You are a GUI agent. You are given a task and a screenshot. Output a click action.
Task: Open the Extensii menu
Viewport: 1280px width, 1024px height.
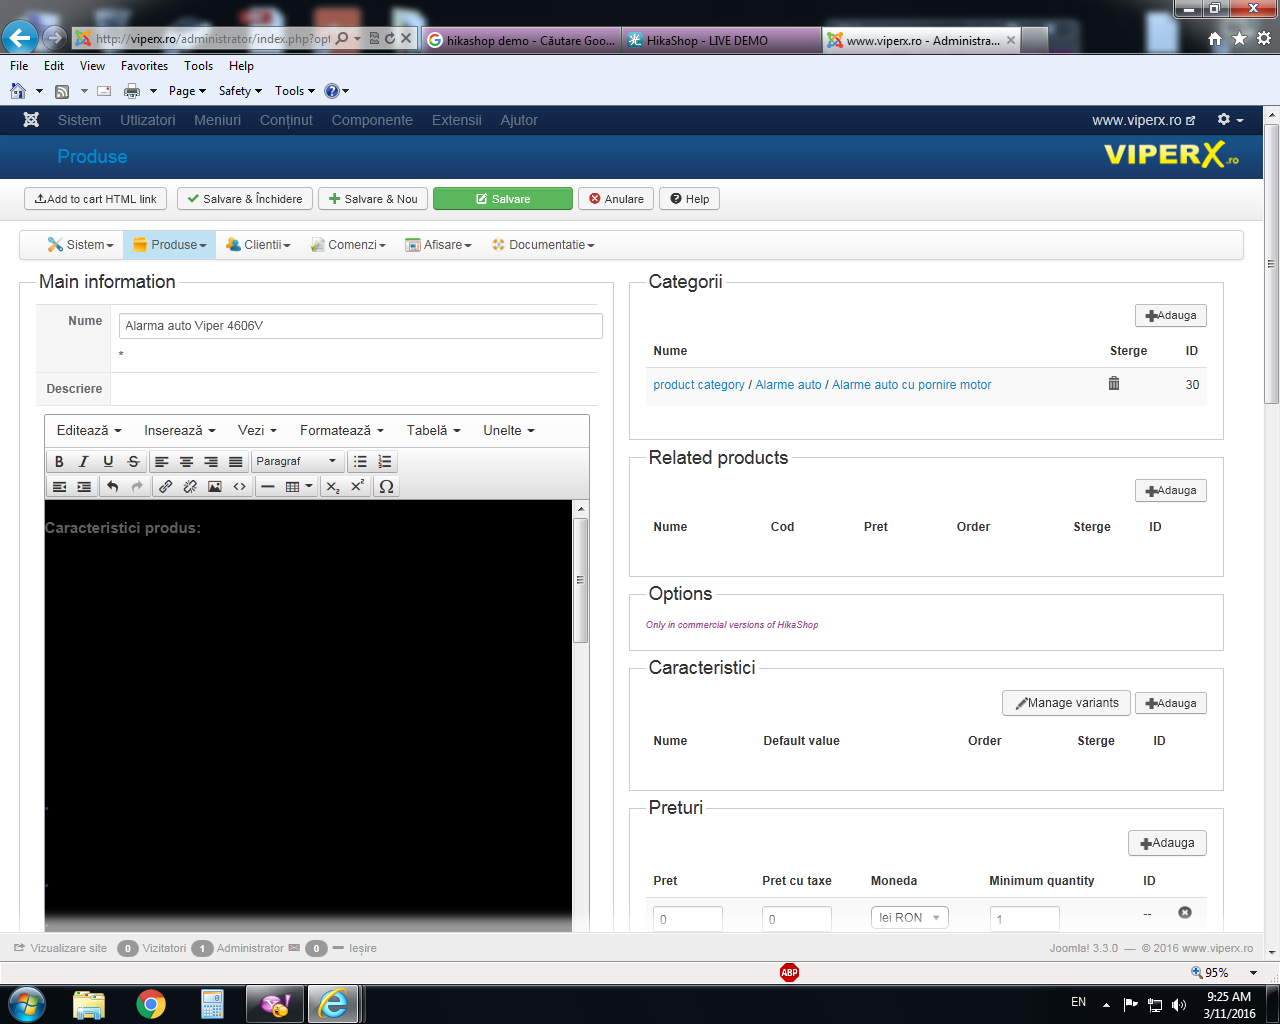pos(457,120)
